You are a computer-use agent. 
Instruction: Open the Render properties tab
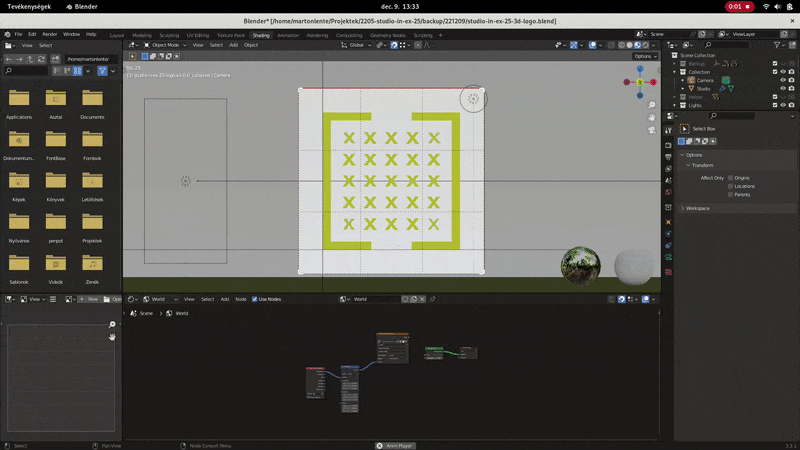[668, 145]
